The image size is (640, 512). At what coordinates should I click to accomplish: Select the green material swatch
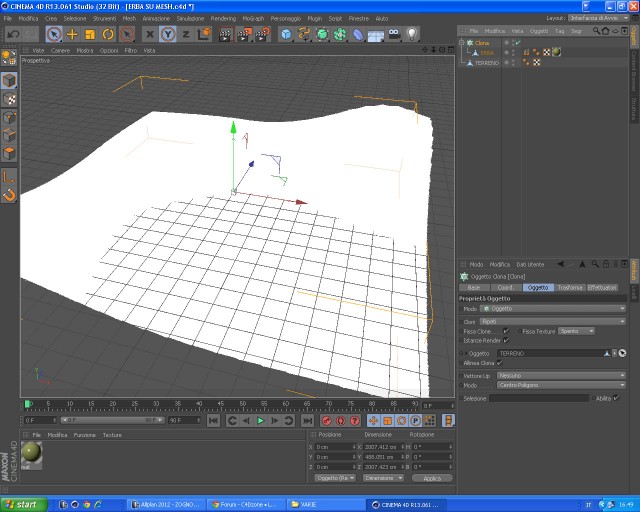coord(31,452)
